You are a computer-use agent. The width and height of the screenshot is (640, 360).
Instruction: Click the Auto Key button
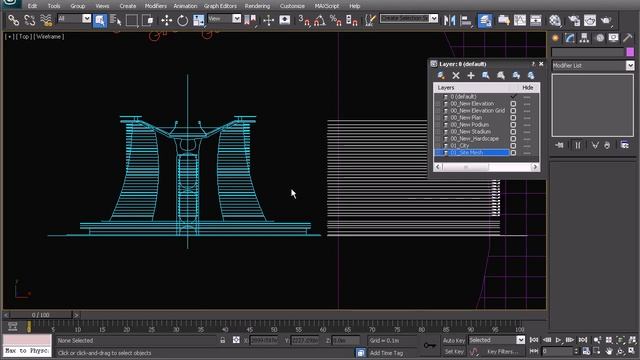(x=454, y=340)
